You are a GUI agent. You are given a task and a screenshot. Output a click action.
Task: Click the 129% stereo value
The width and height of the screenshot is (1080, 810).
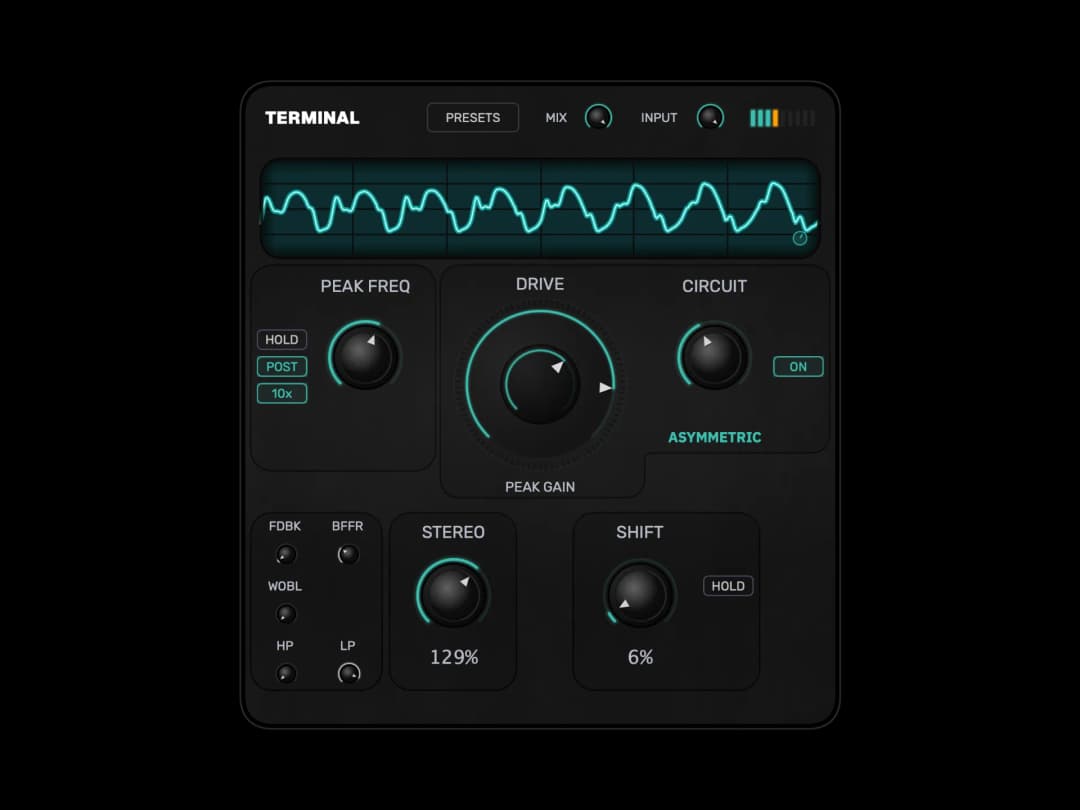point(454,657)
